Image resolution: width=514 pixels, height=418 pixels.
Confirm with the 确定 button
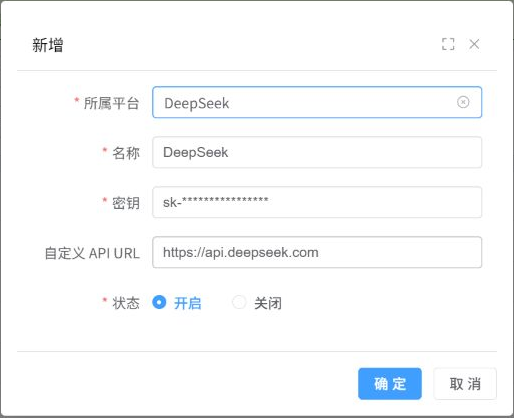pos(390,384)
